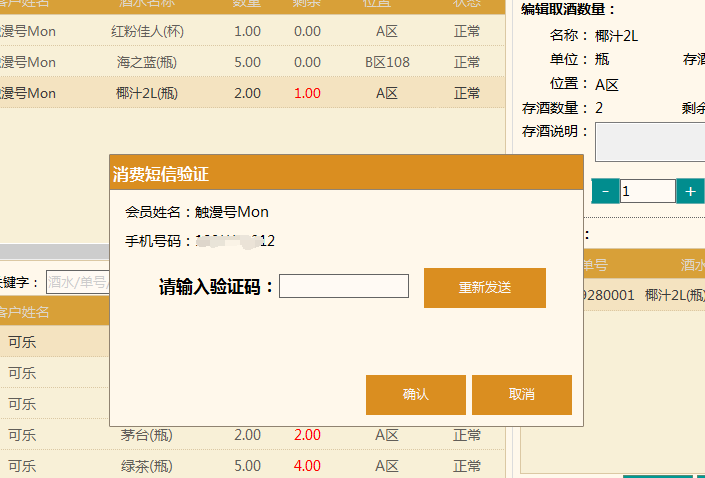Click the quantity field showing 1

click(647, 191)
